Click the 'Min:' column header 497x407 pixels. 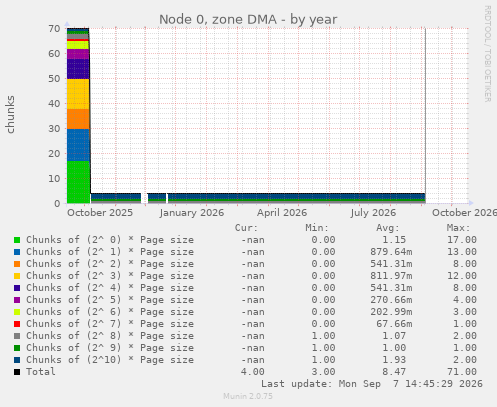coord(317,228)
